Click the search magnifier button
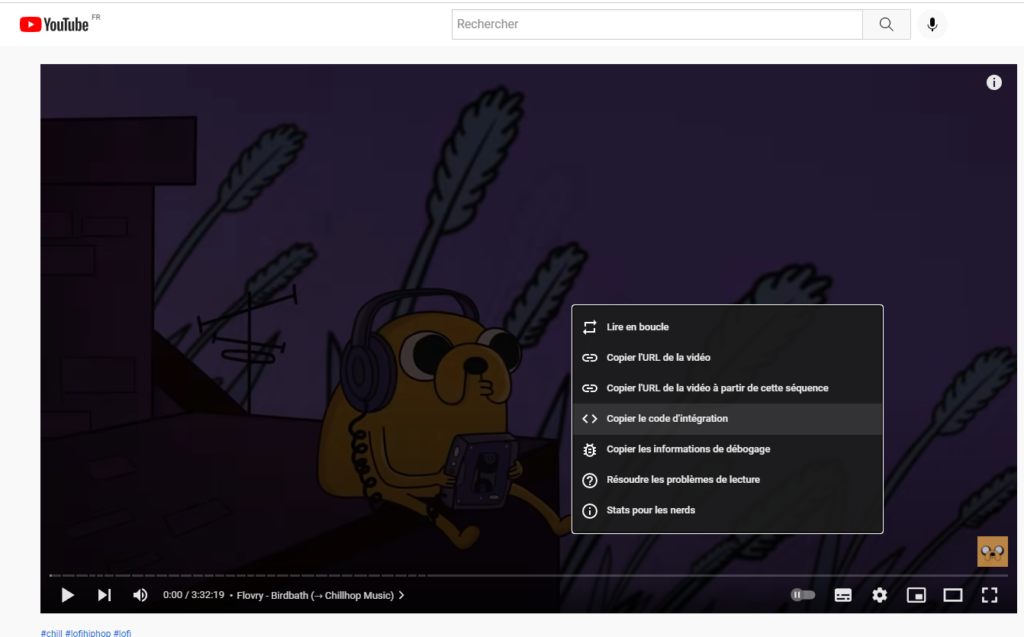This screenshot has width=1024, height=637. 886,24
